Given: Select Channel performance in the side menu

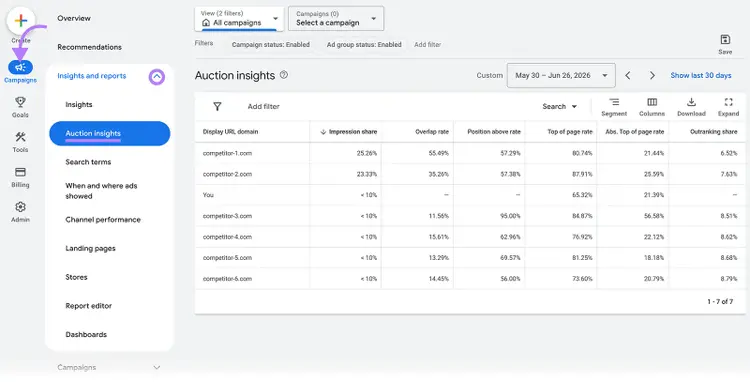Looking at the screenshot, I should tap(103, 219).
